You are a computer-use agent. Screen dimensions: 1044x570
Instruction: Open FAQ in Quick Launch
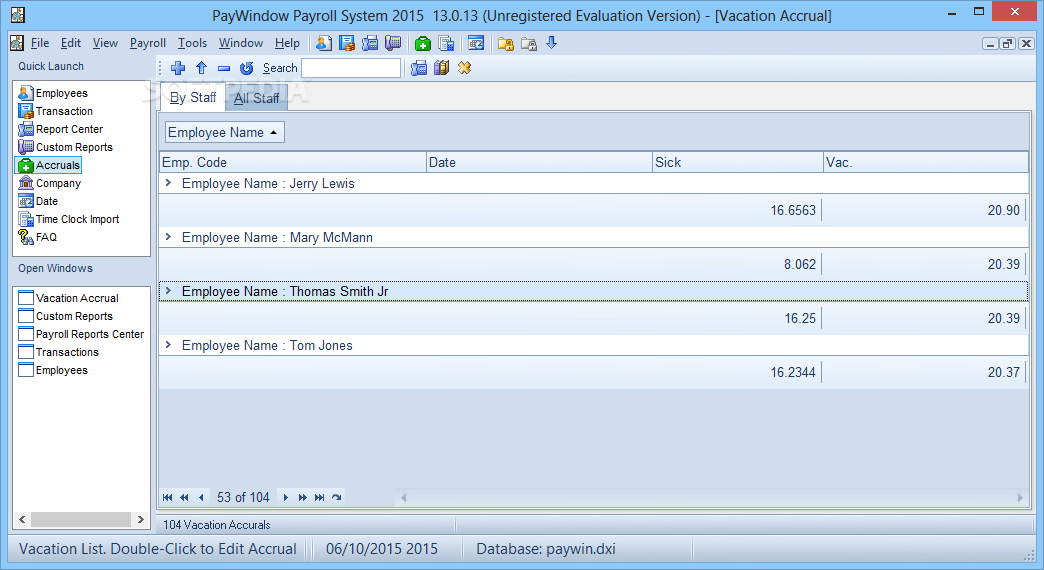(38, 237)
